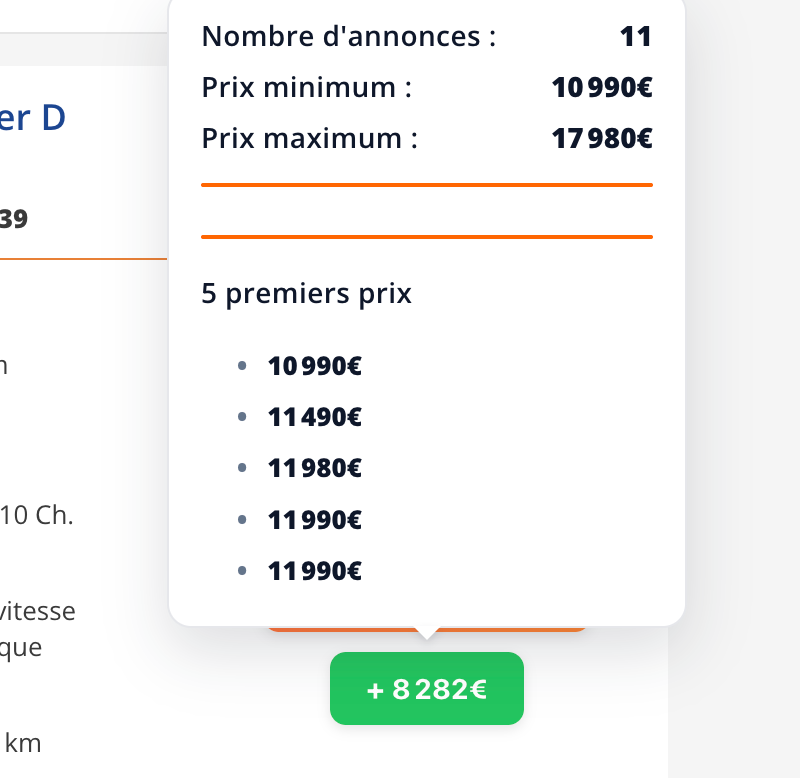Click the upper orange divider line
800x778 pixels.
(427, 185)
